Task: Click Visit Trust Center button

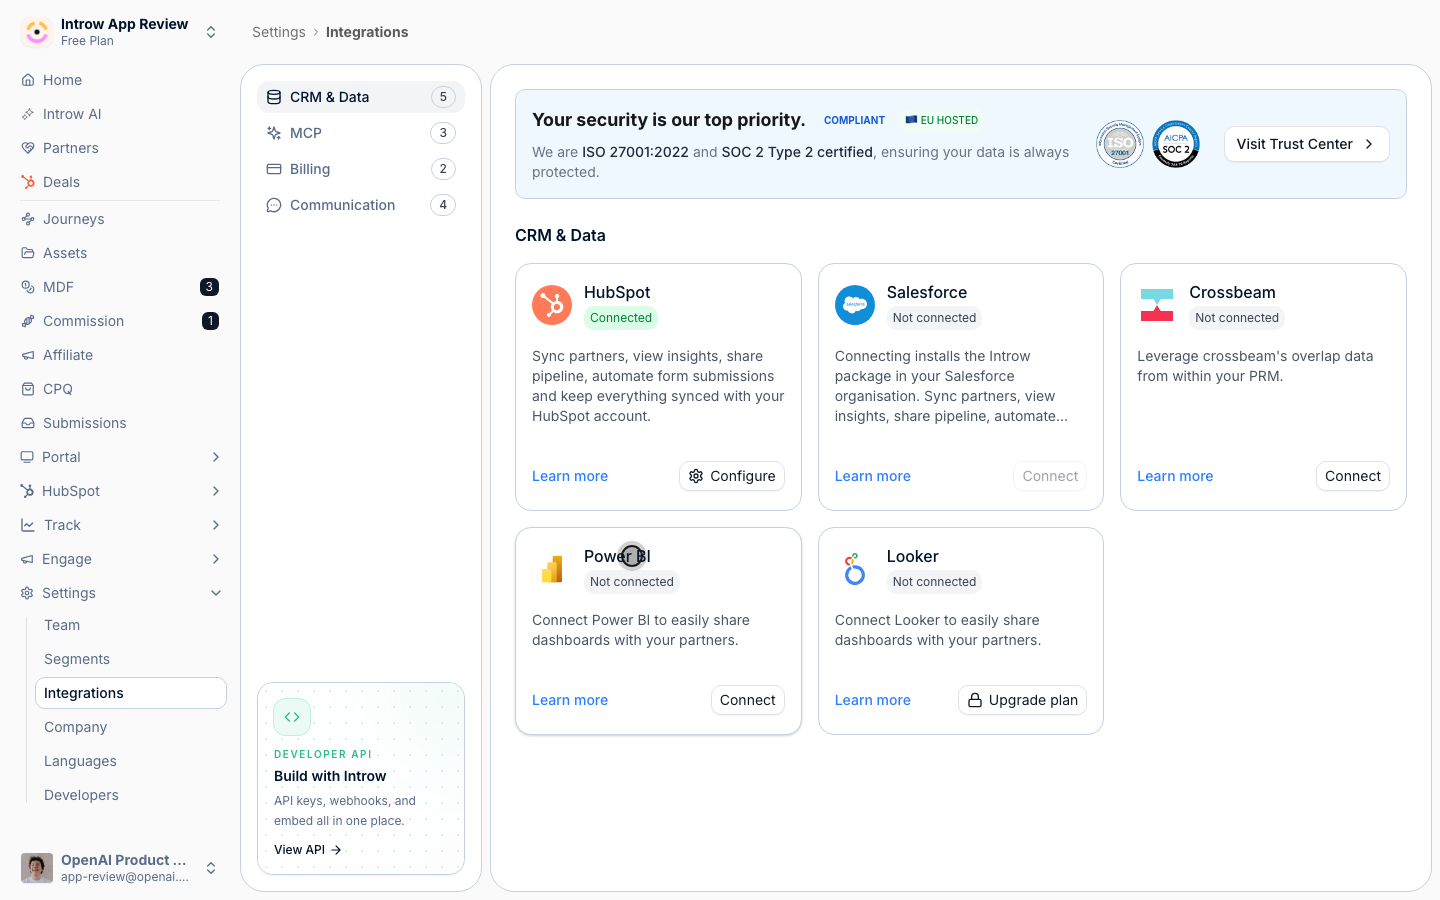Action: tap(1307, 144)
